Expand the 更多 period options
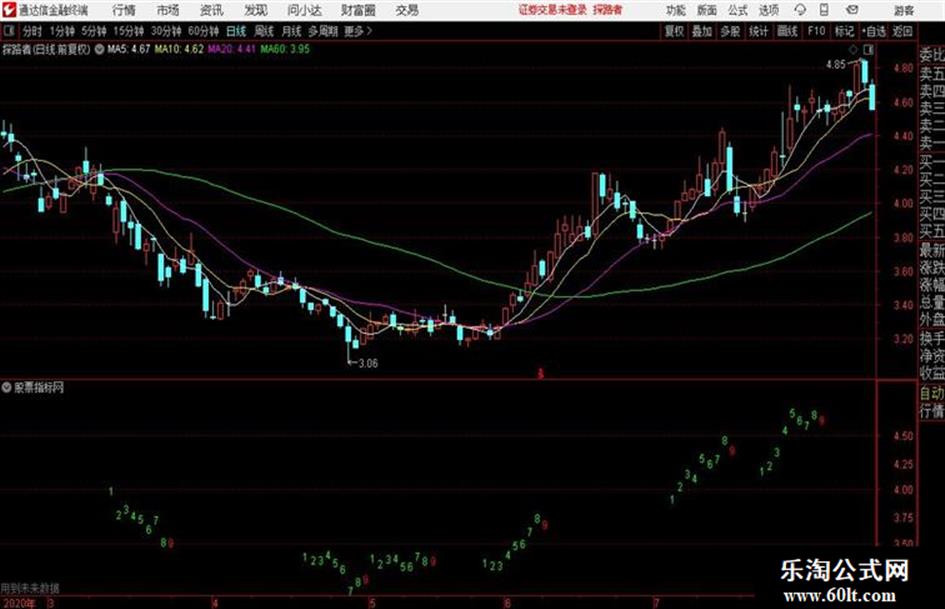Image resolution: width=945 pixels, height=609 pixels. pos(358,31)
